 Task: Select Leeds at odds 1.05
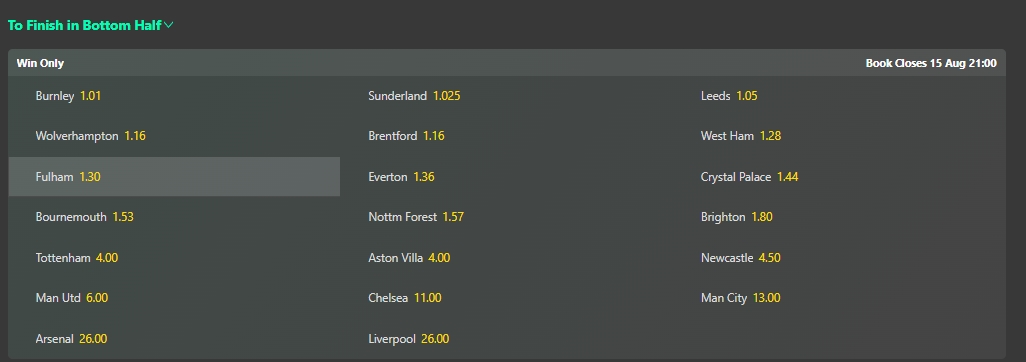(840, 96)
